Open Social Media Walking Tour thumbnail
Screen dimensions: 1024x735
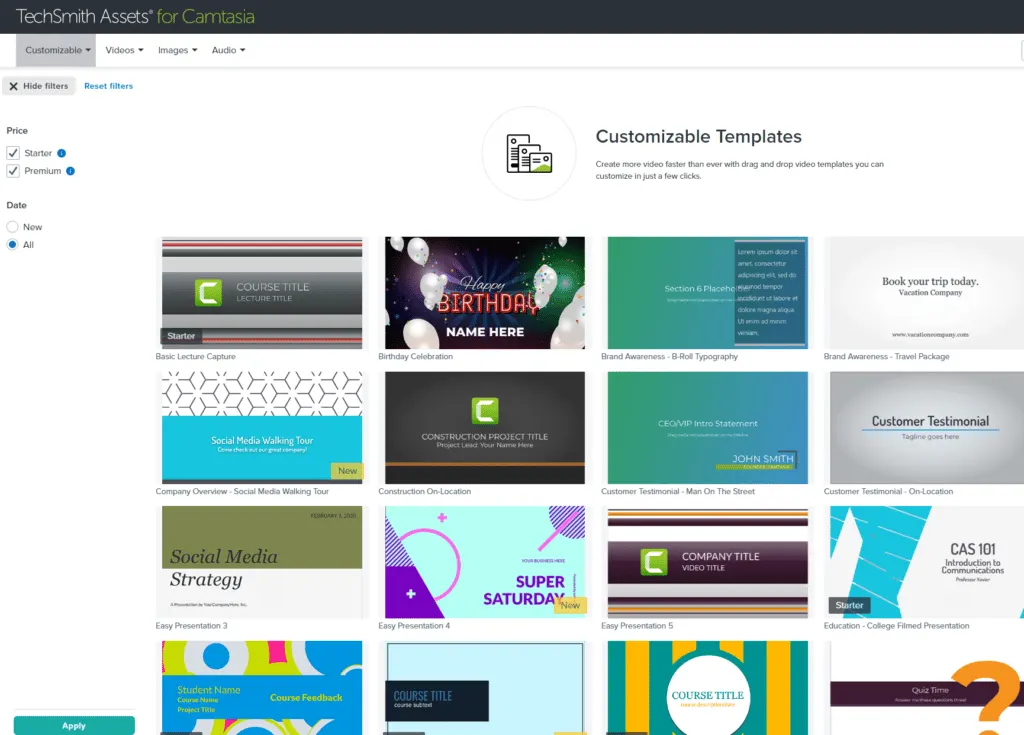(x=262, y=428)
